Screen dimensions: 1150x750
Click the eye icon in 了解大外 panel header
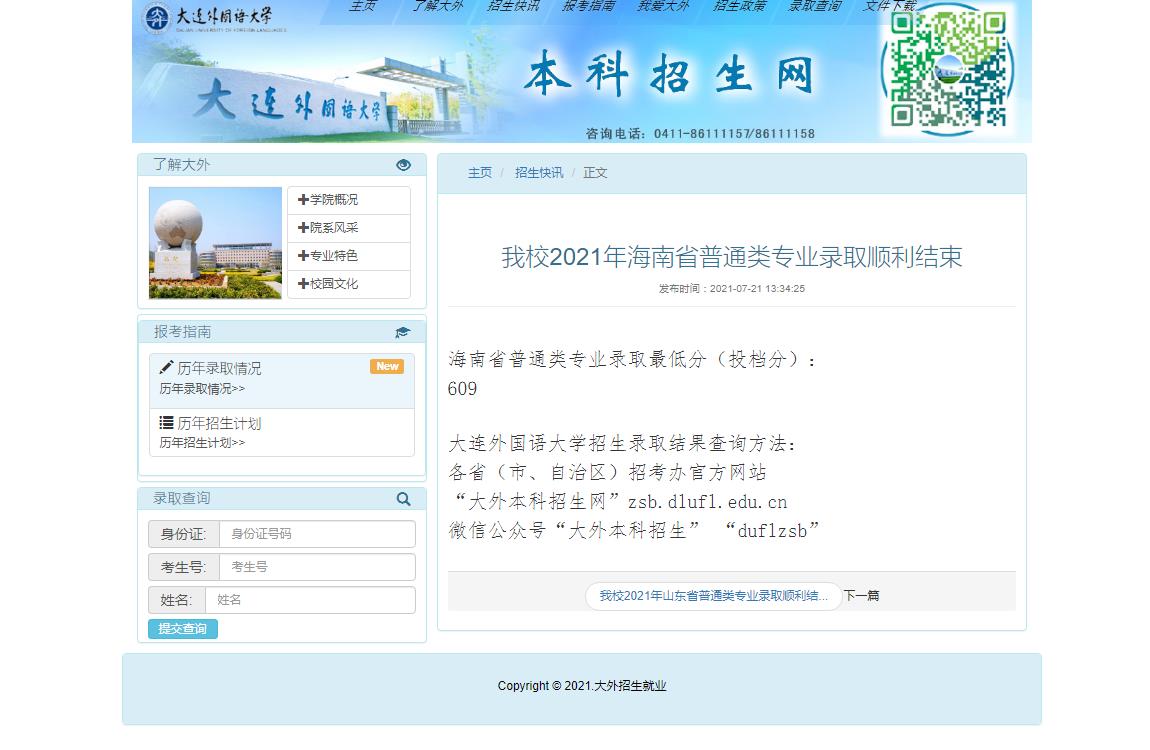403,165
